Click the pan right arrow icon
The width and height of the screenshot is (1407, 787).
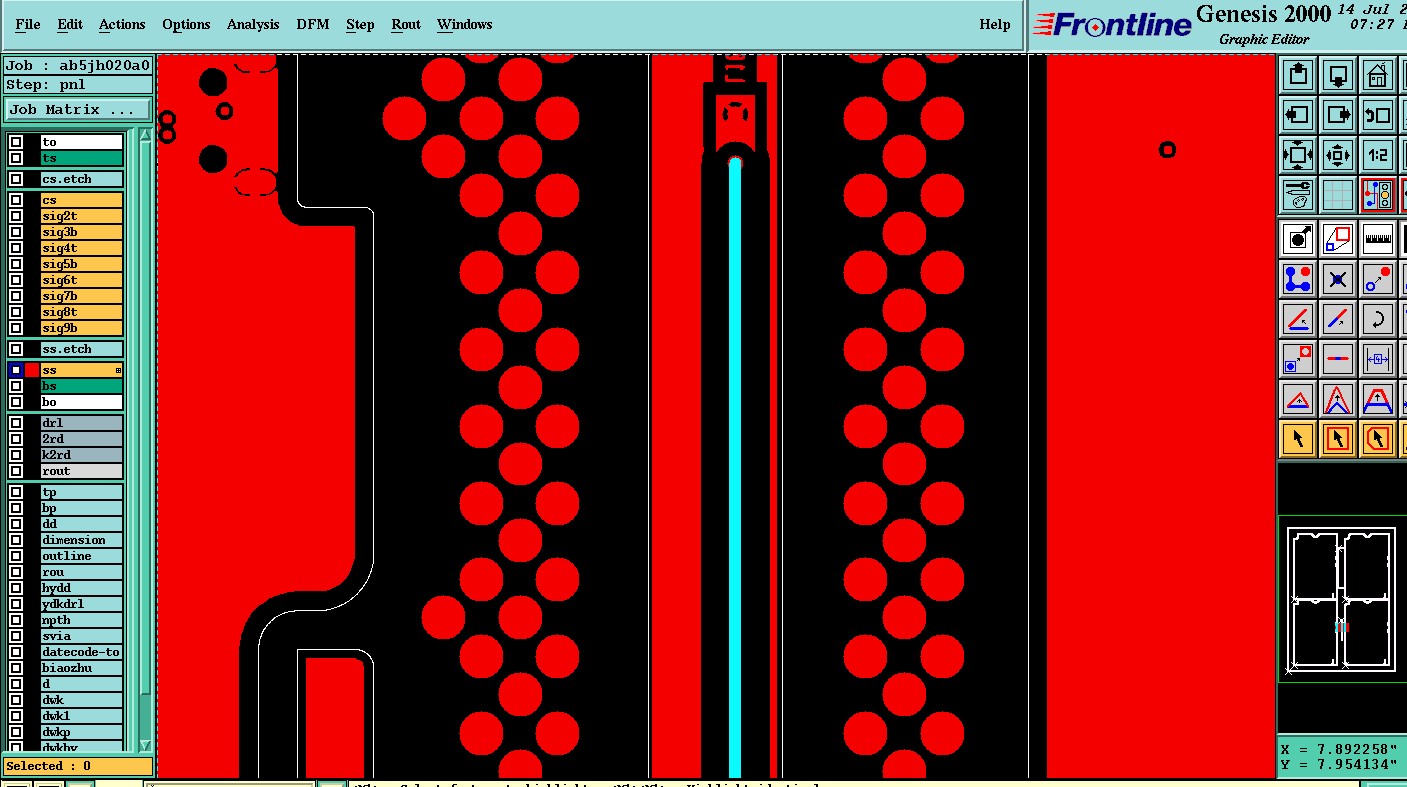tap(1338, 115)
